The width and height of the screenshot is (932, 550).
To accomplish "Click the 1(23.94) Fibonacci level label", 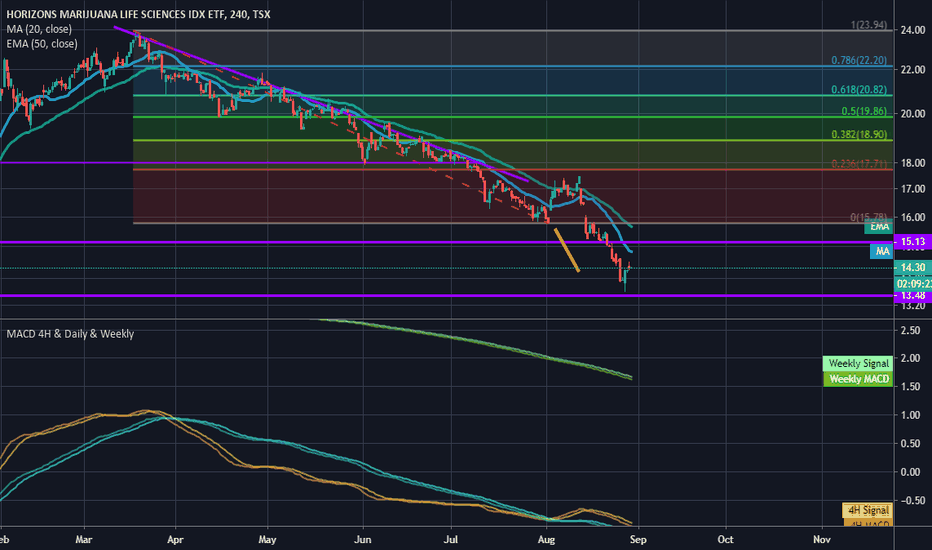I will 868,25.
